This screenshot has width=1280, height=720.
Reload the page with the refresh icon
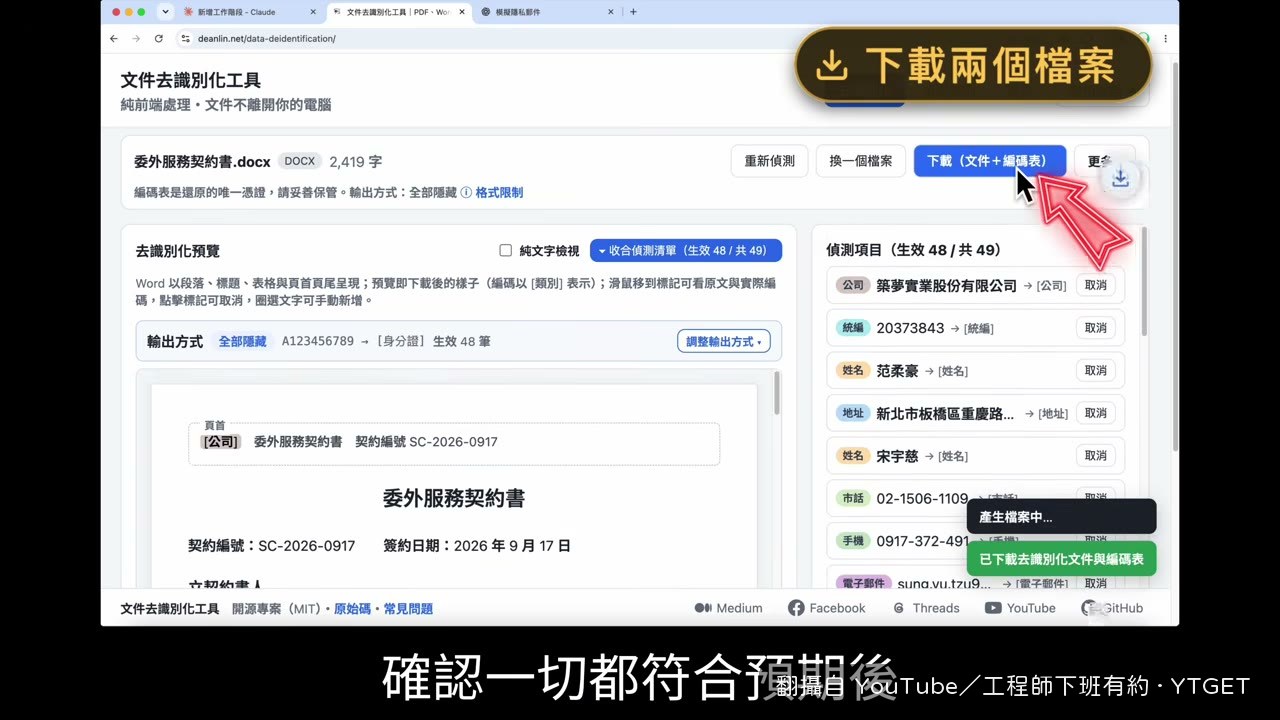click(x=159, y=38)
